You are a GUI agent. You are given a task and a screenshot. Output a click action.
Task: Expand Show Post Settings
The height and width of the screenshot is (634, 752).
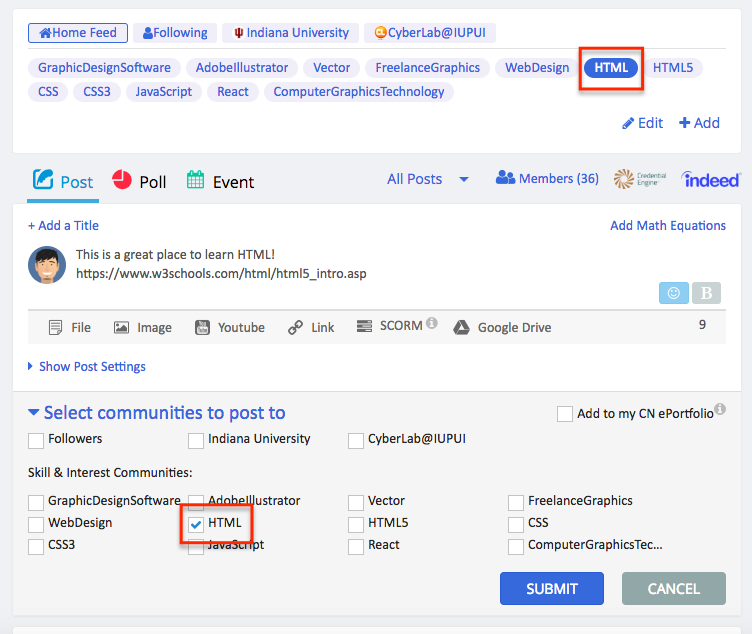coord(87,366)
